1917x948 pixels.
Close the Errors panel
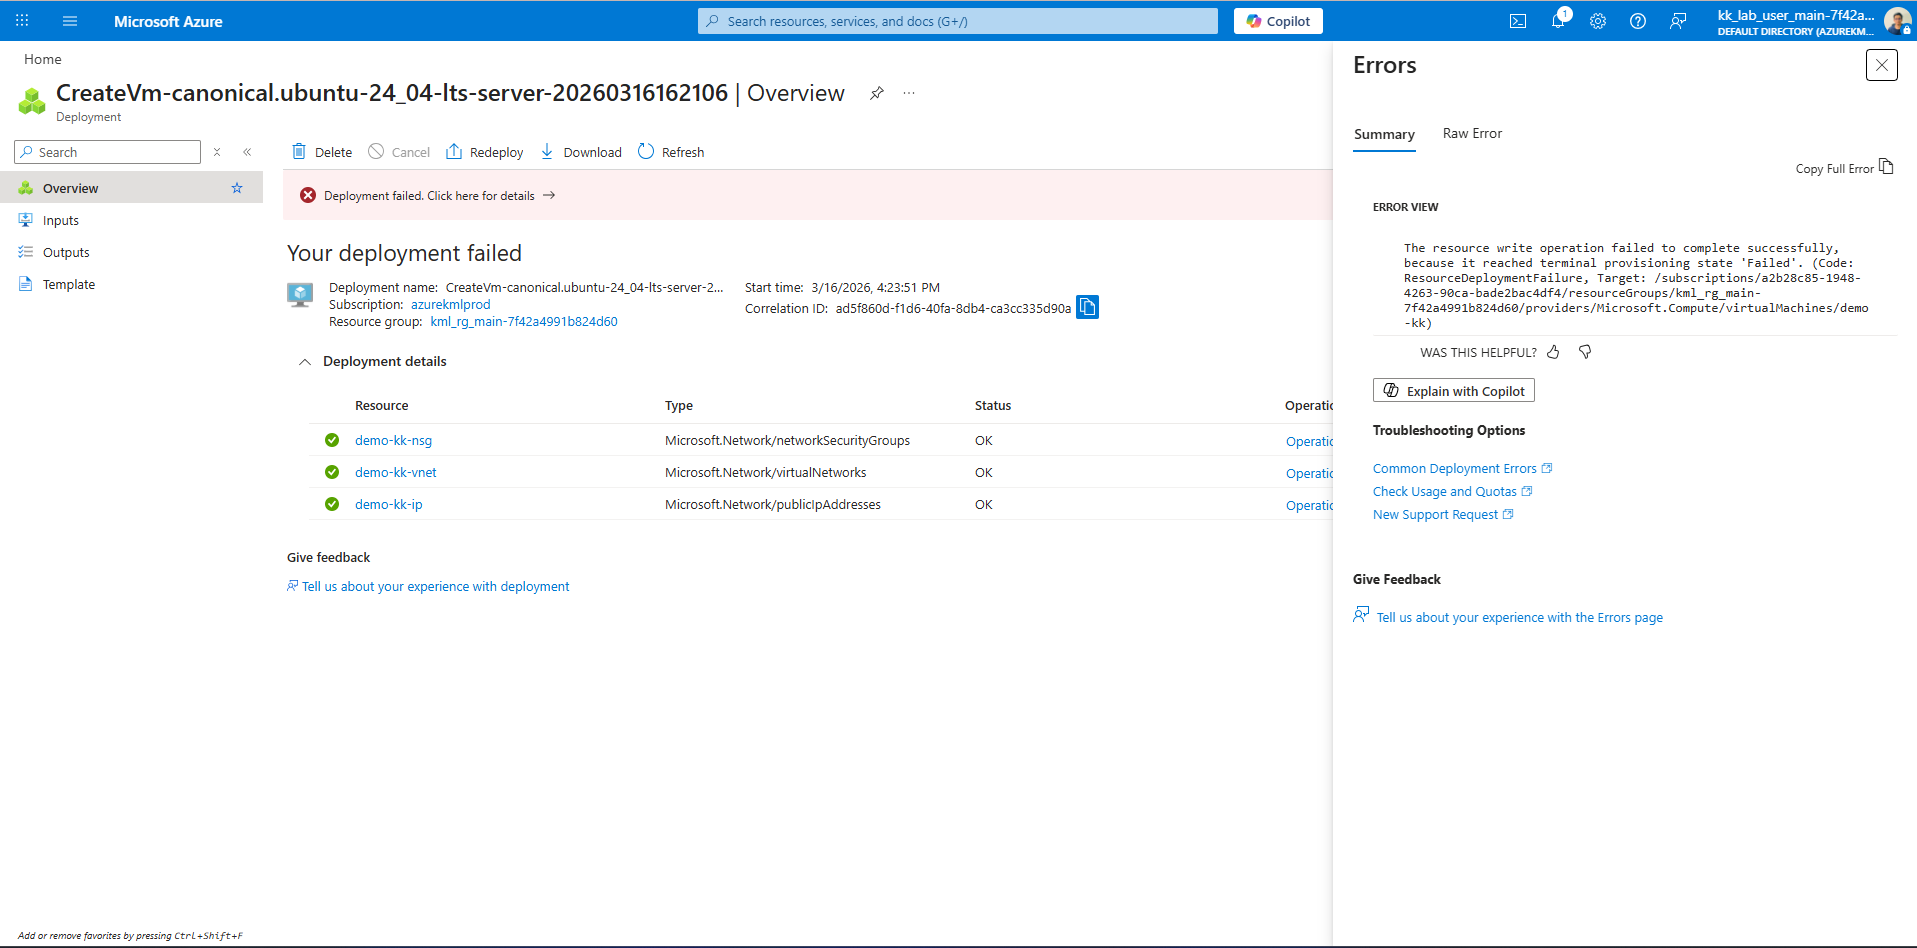tap(1881, 65)
